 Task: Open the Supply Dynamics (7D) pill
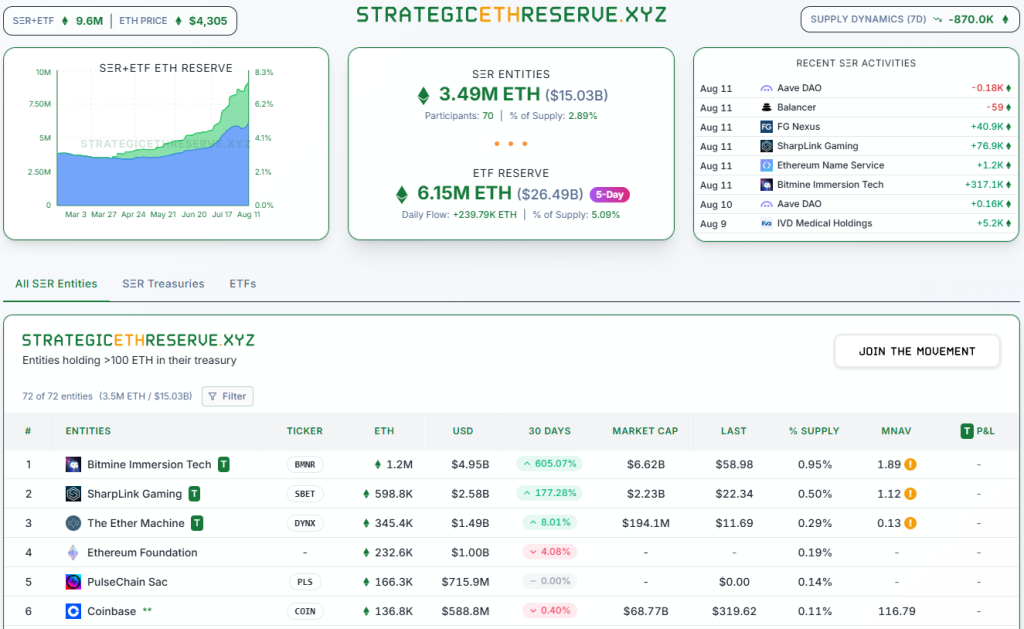(908, 19)
